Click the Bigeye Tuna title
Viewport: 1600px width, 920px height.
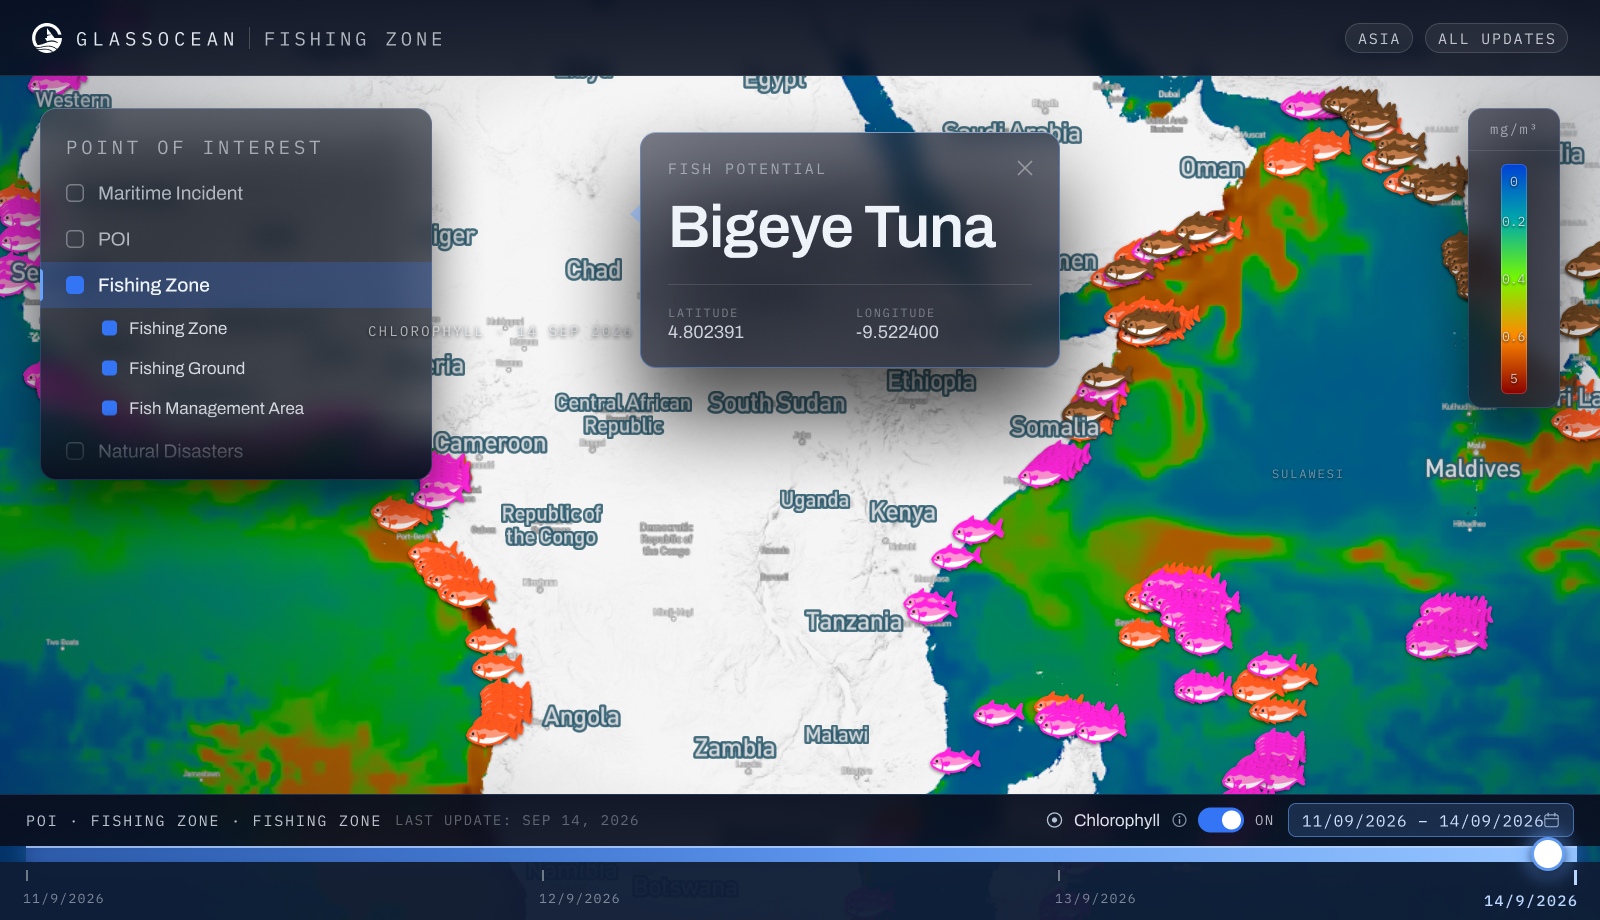(x=832, y=227)
